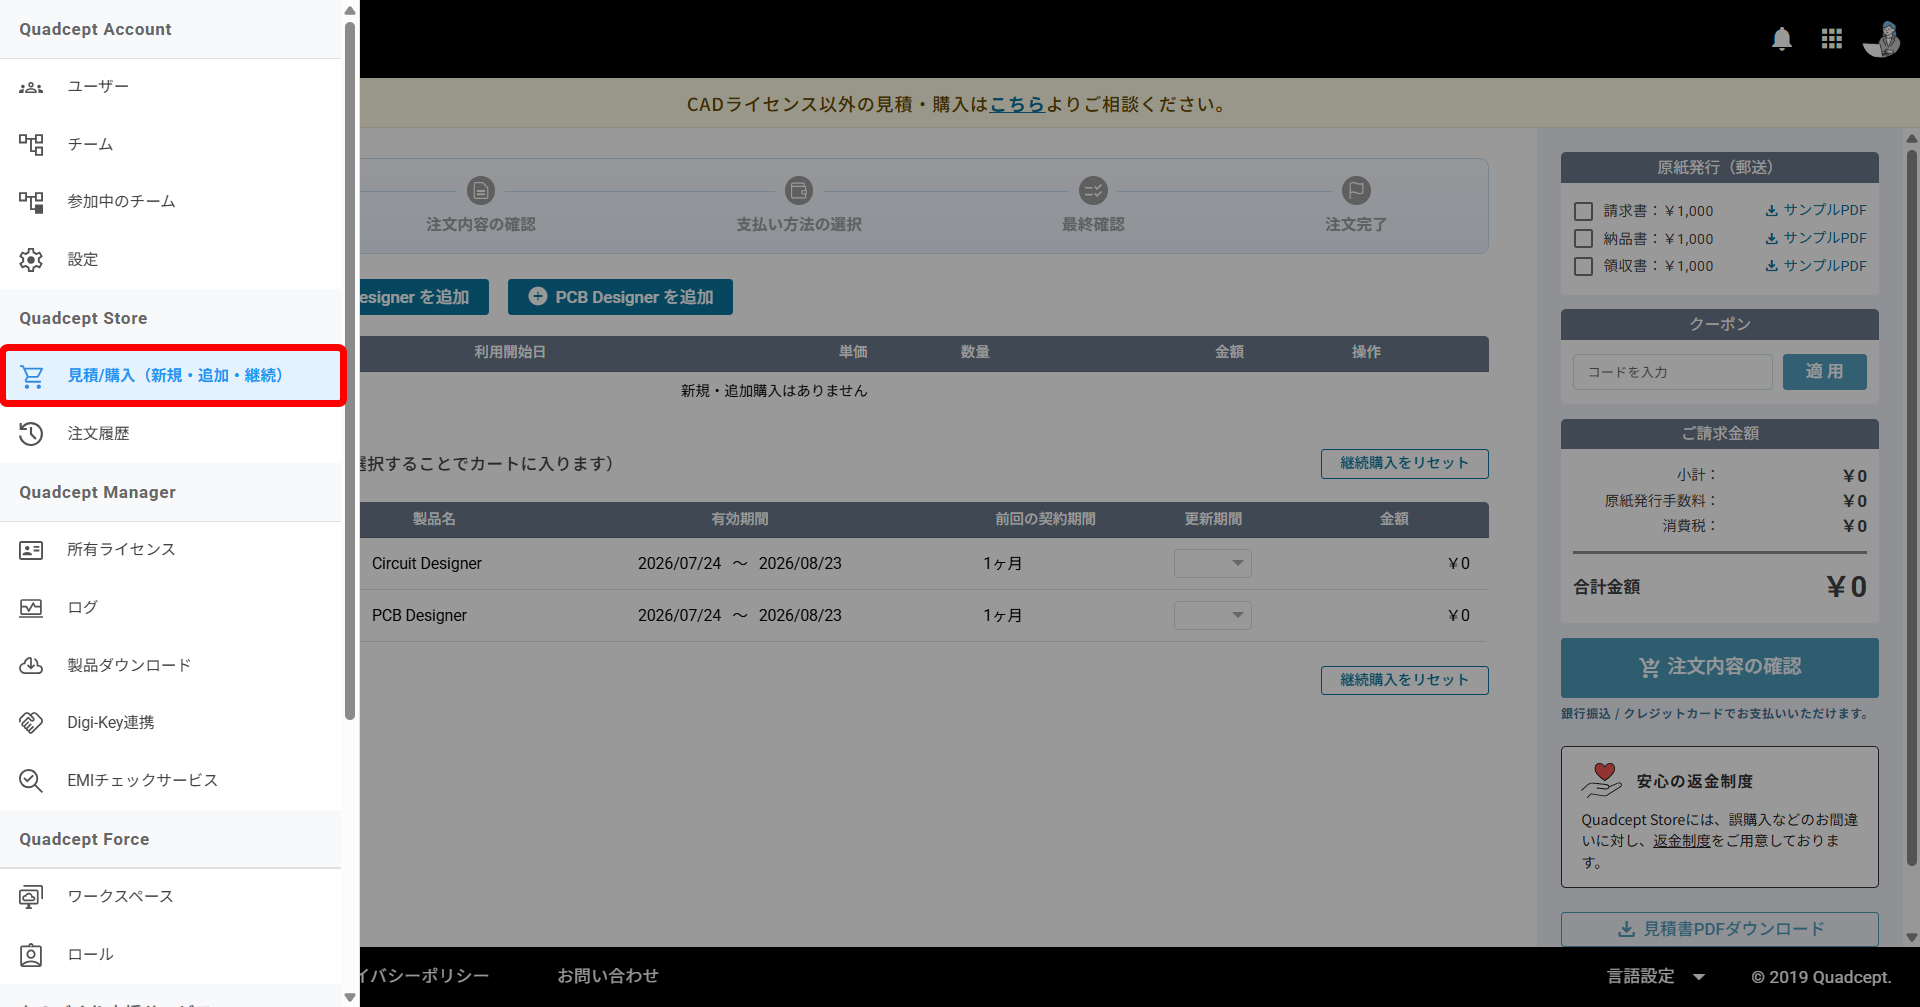Image resolution: width=1920 pixels, height=1007 pixels.
Task: Click download icon beside 納品書 sample PDF
Action: click(x=1771, y=239)
